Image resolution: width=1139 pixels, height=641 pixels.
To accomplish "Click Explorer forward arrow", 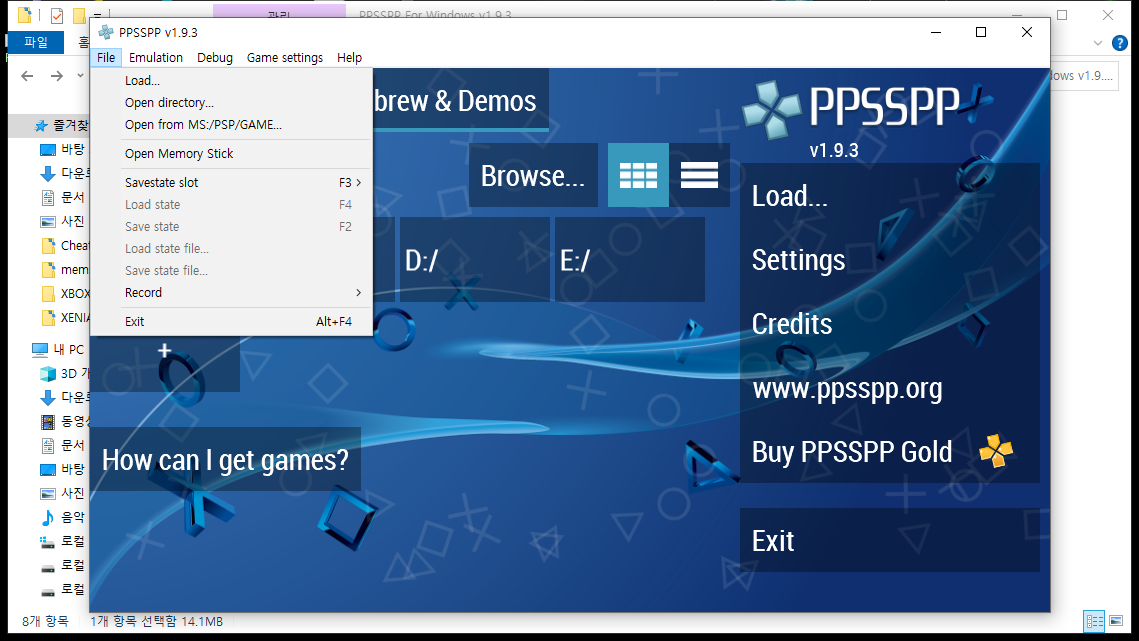I will point(57,76).
